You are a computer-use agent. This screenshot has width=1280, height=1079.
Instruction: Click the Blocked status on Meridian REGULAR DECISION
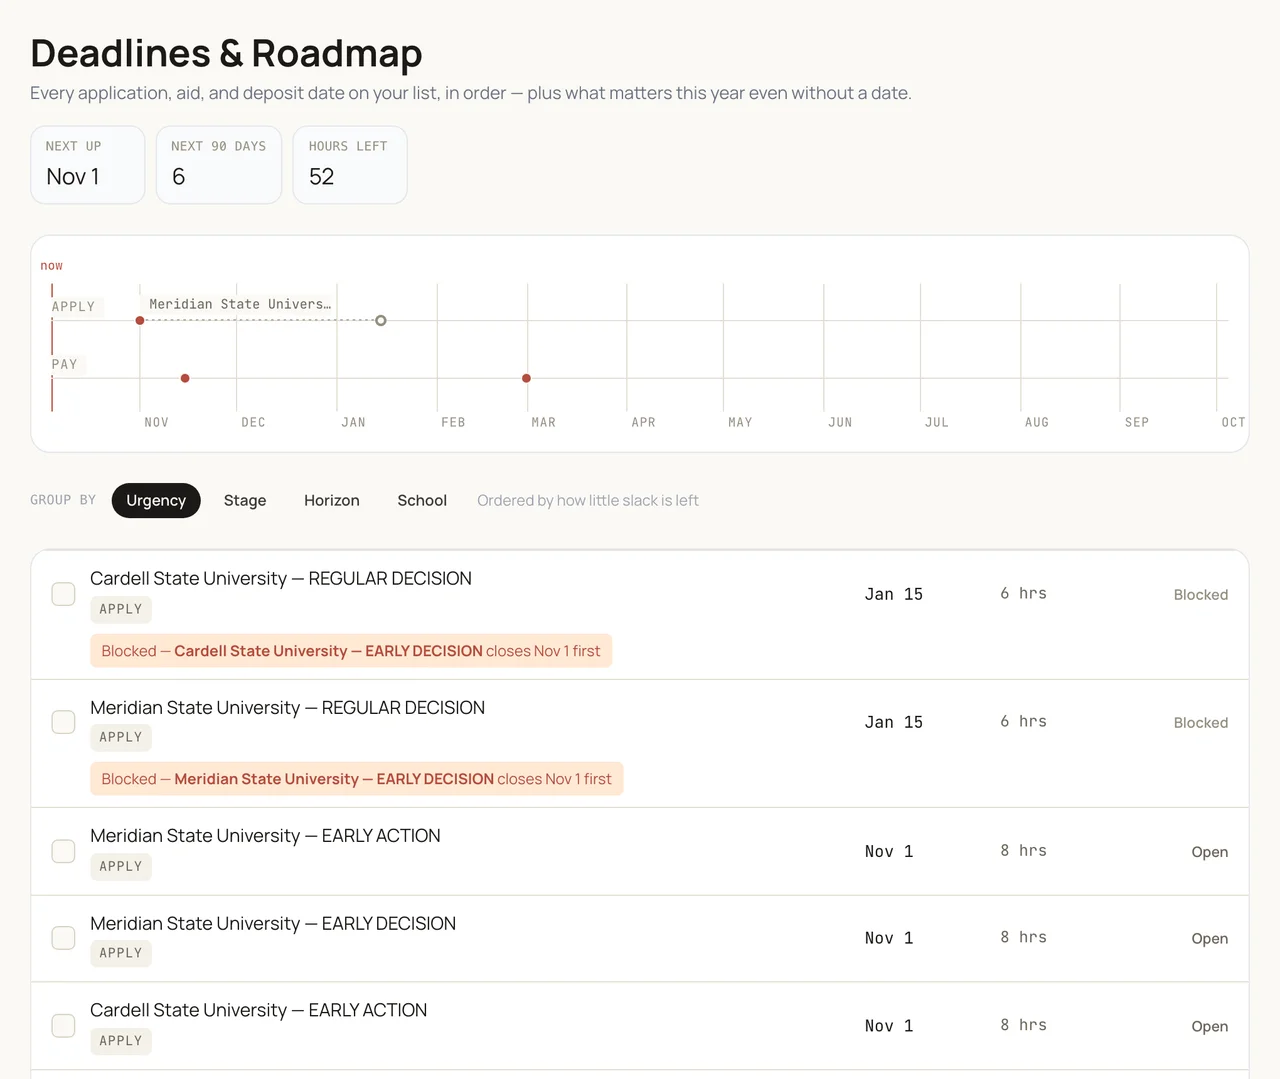pos(1201,722)
